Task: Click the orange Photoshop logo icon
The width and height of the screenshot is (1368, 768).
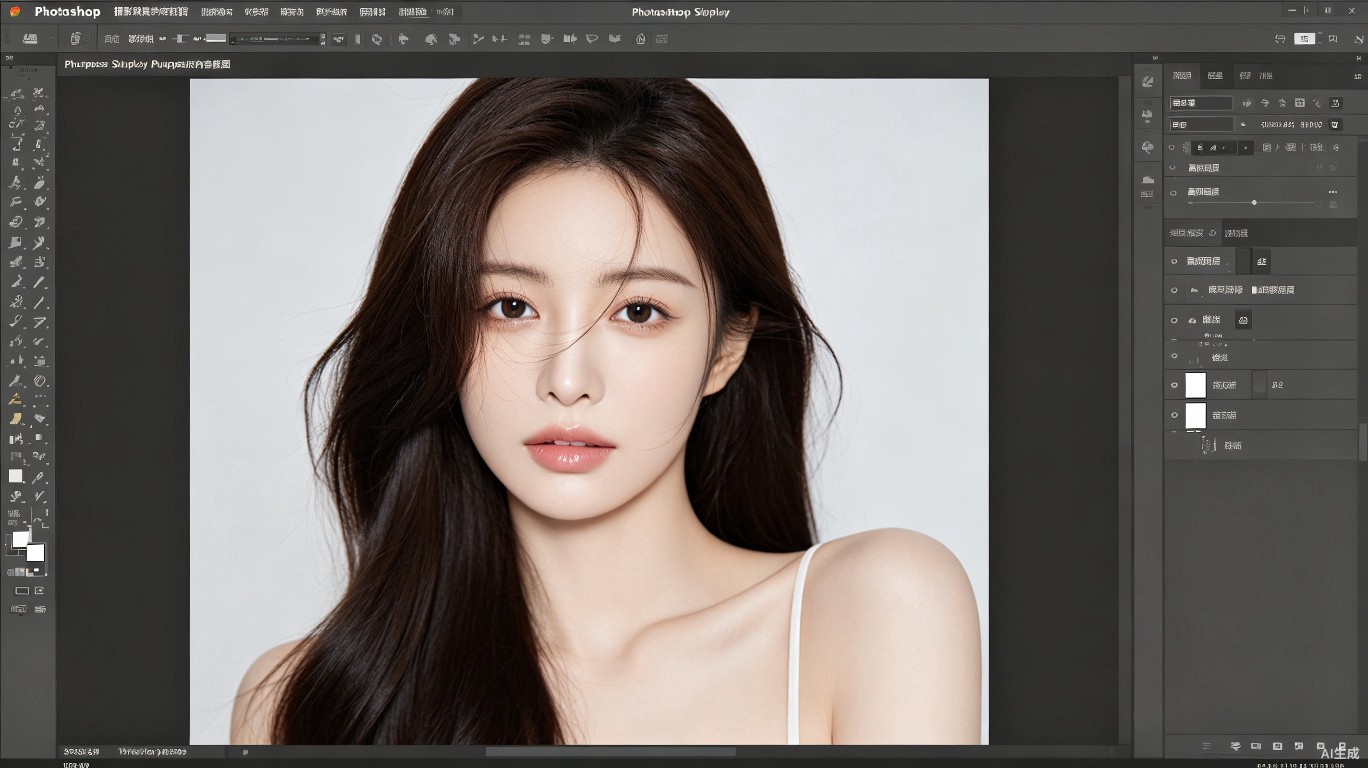Action: click(15, 12)
